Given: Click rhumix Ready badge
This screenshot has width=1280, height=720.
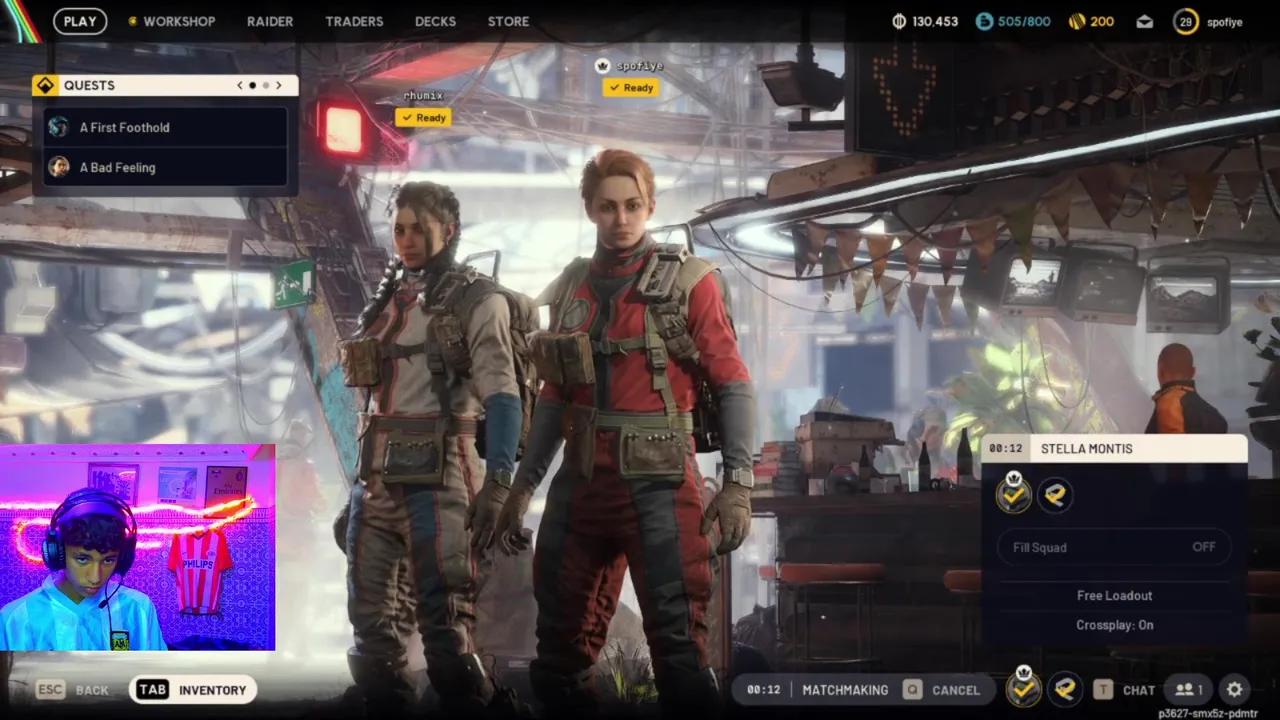Looking at the screenshot, I should tap(423, 117).
